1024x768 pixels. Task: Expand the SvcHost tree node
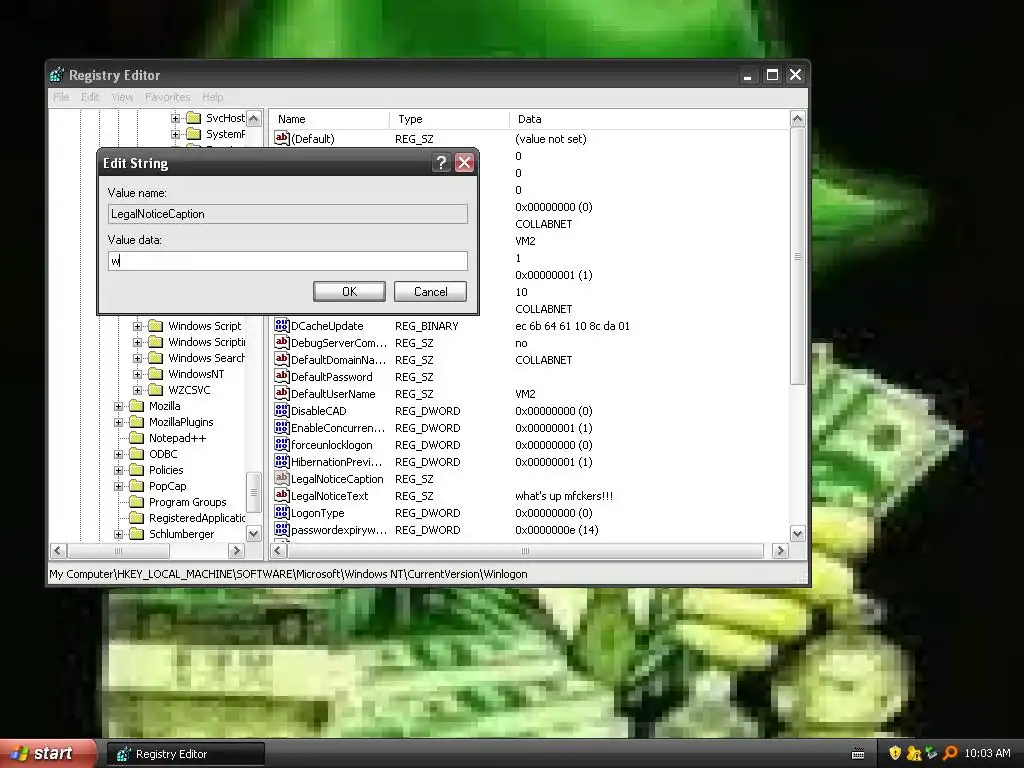point(175,118)
